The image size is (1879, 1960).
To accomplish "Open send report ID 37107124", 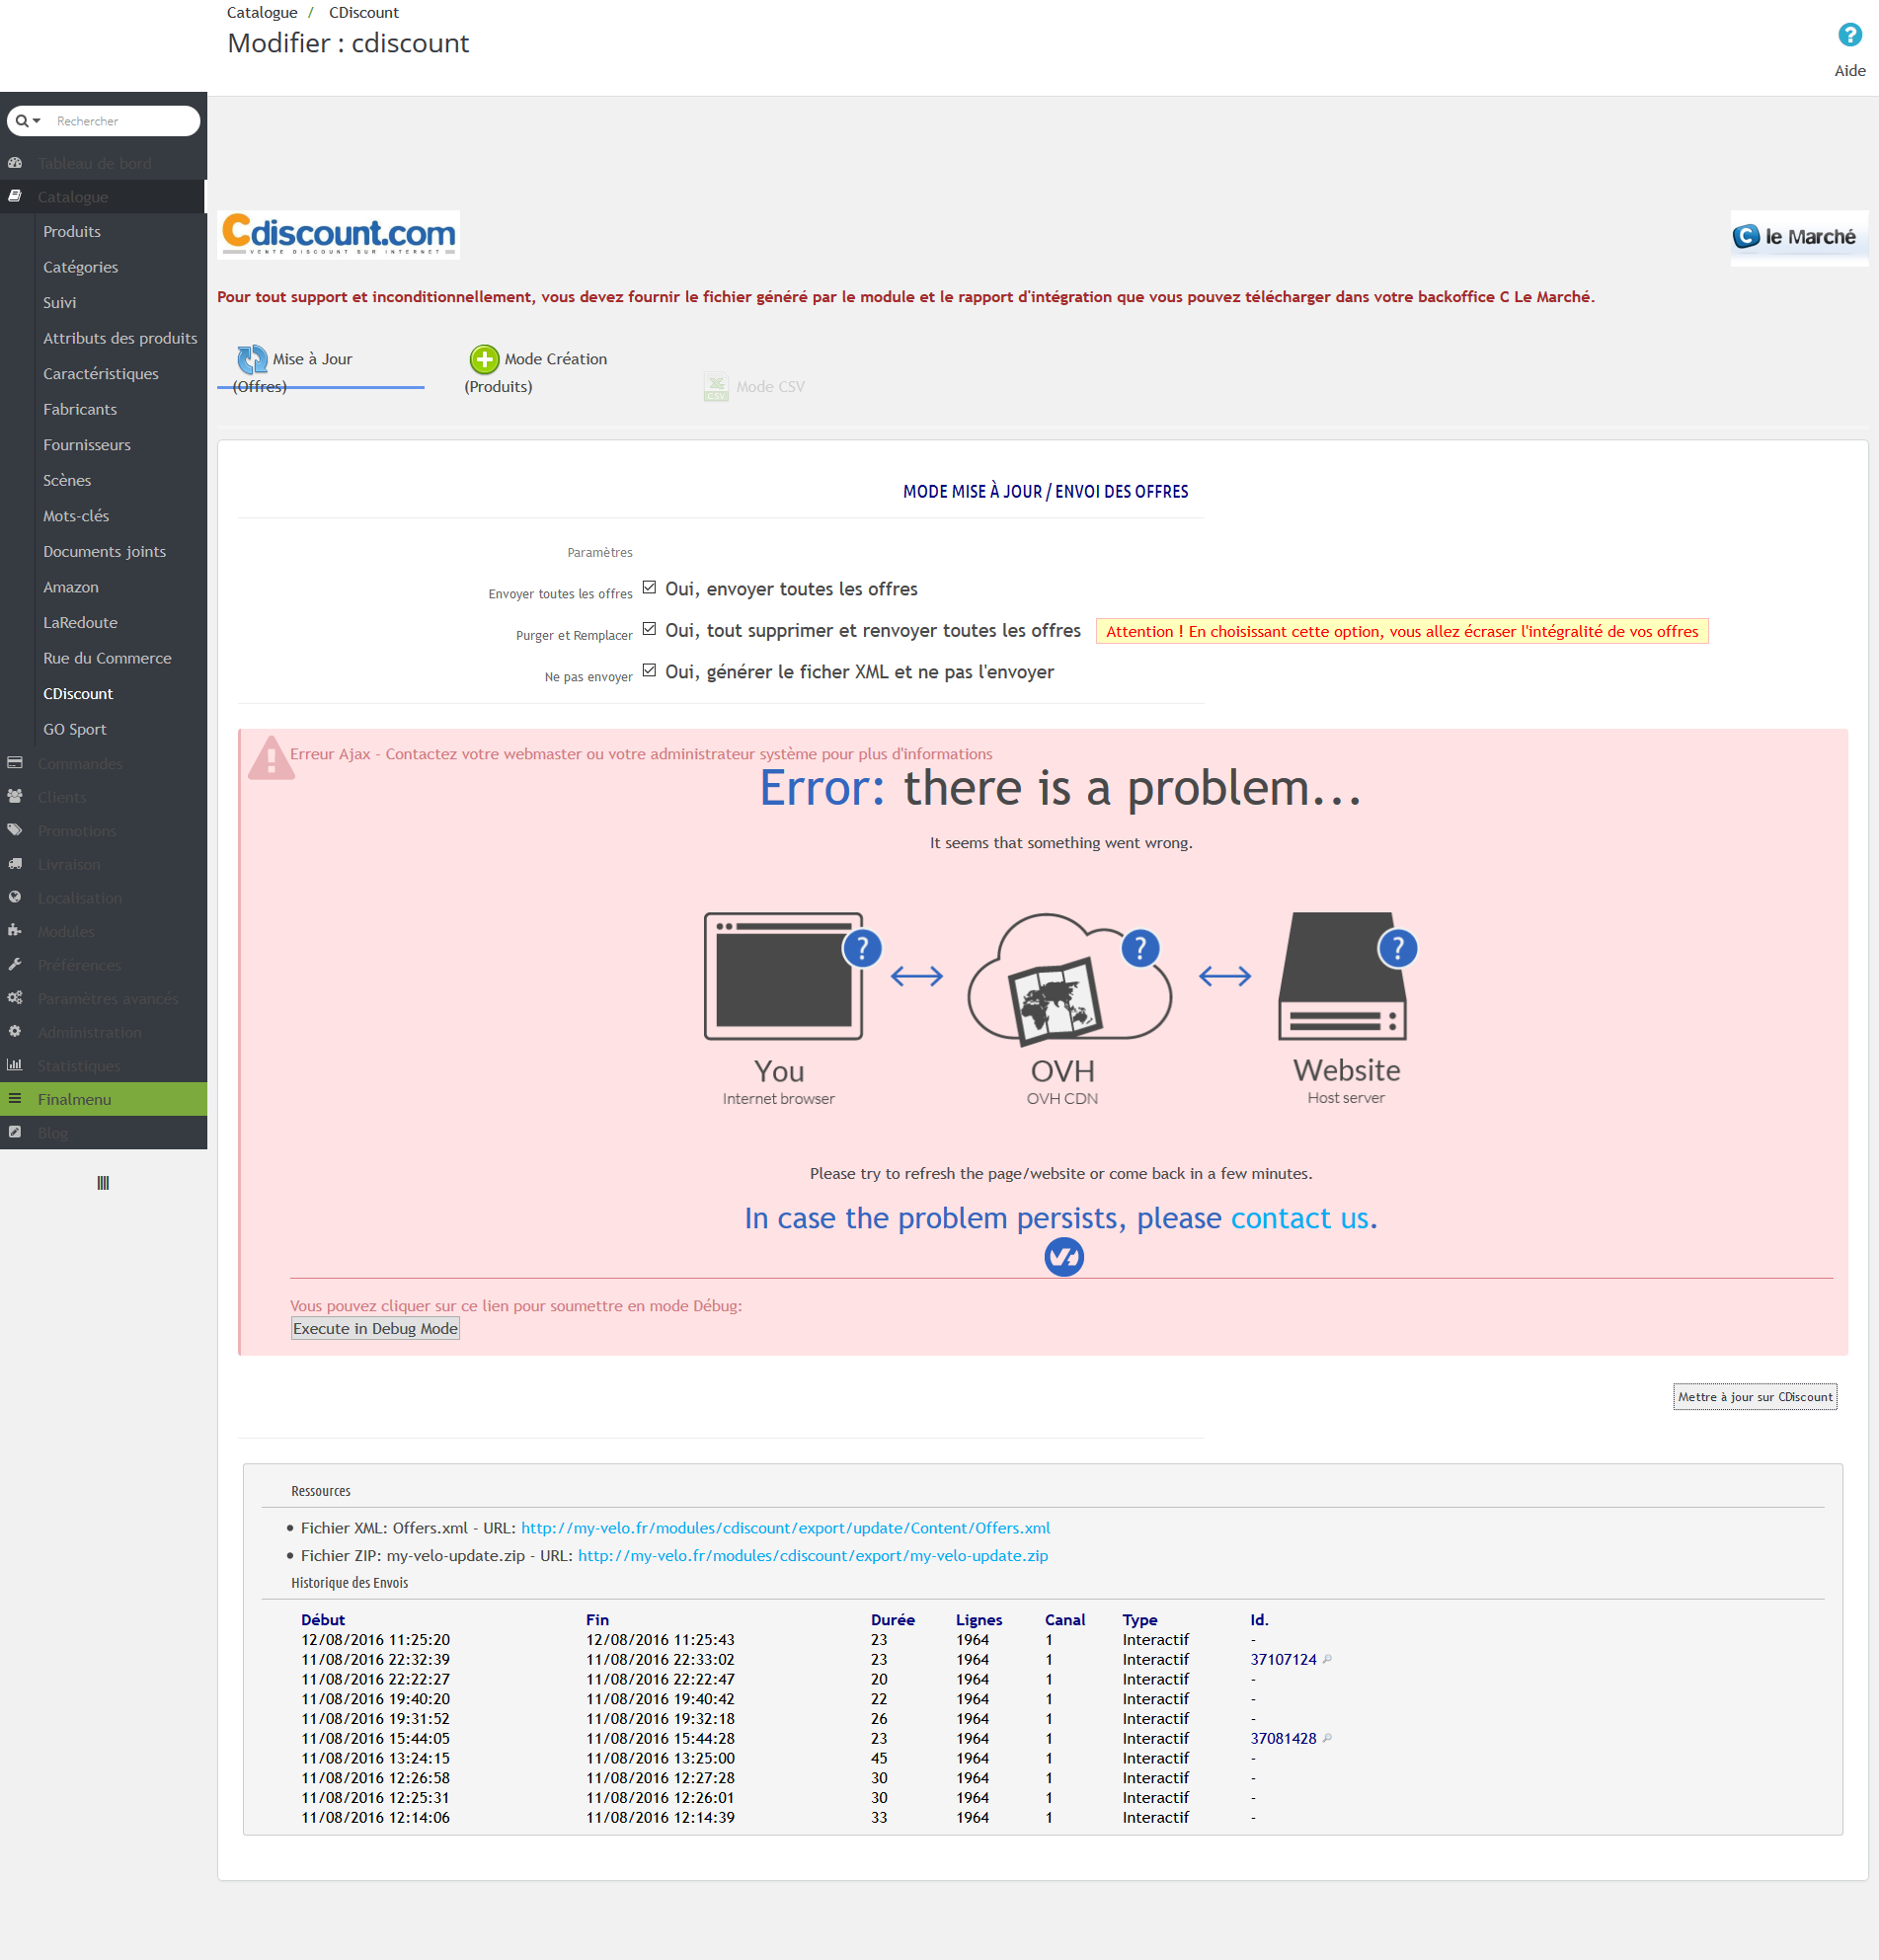I will (1283, 1659).
